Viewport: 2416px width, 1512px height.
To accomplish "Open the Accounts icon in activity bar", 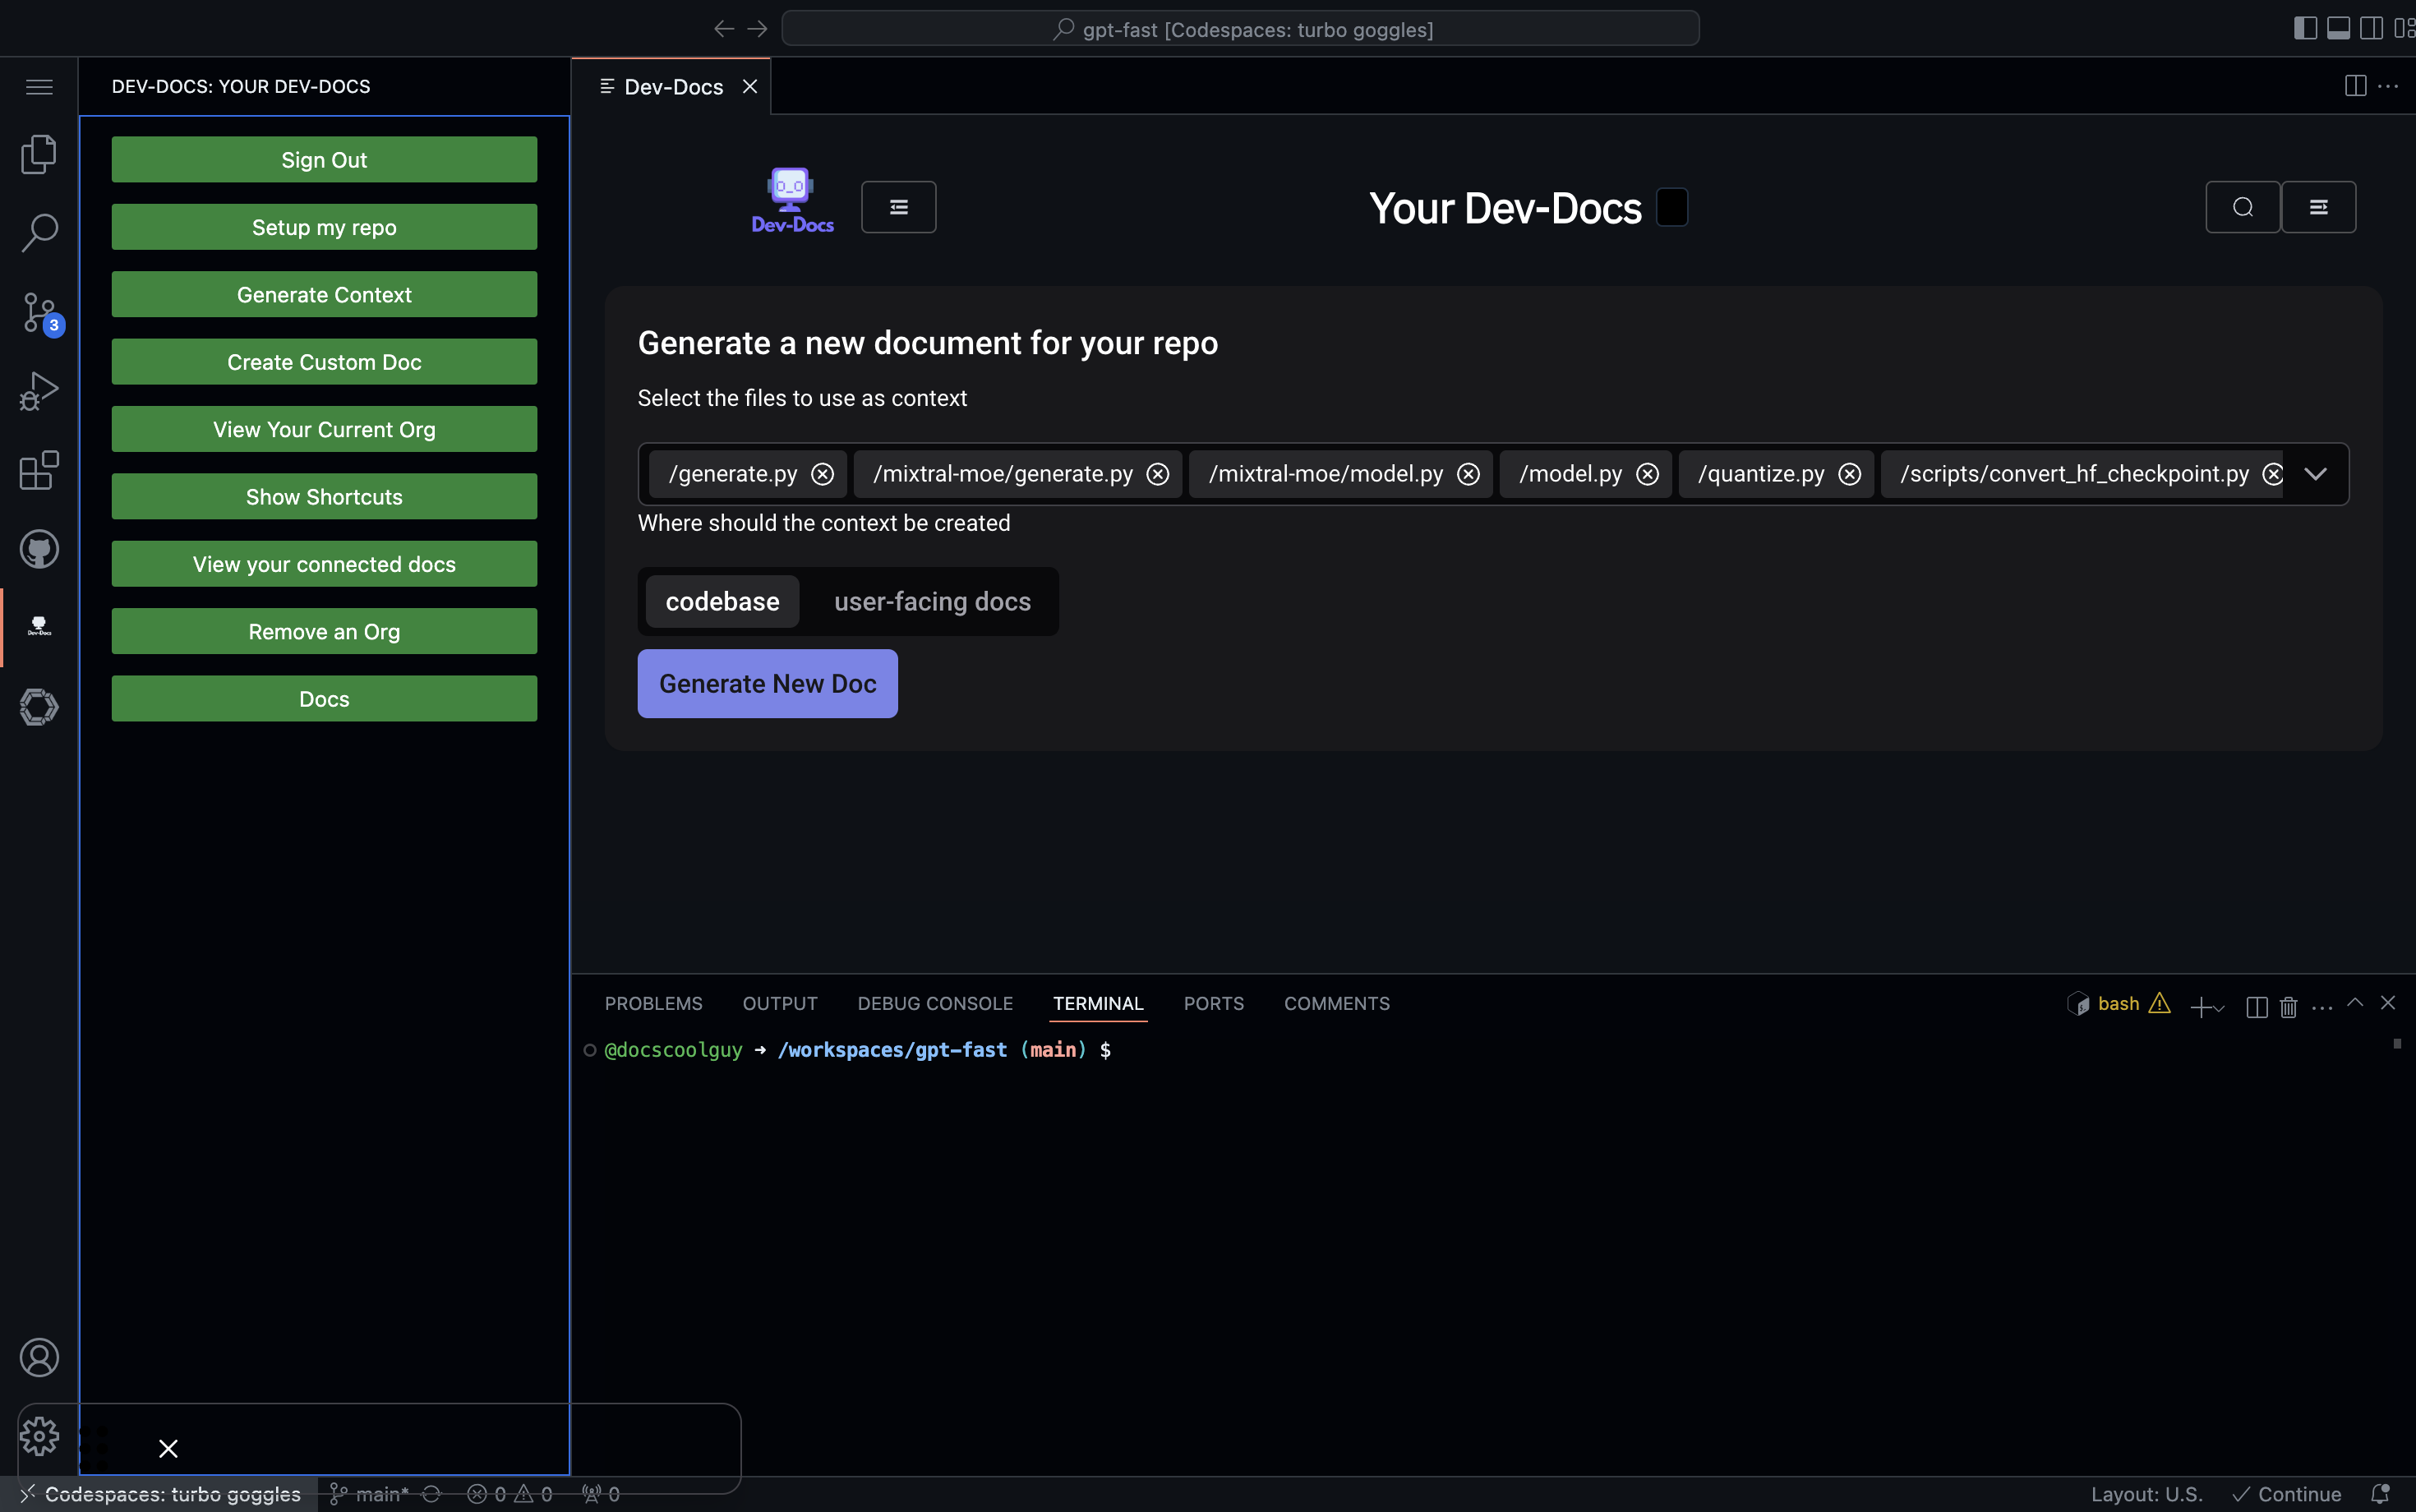I will coord(39,1357).
